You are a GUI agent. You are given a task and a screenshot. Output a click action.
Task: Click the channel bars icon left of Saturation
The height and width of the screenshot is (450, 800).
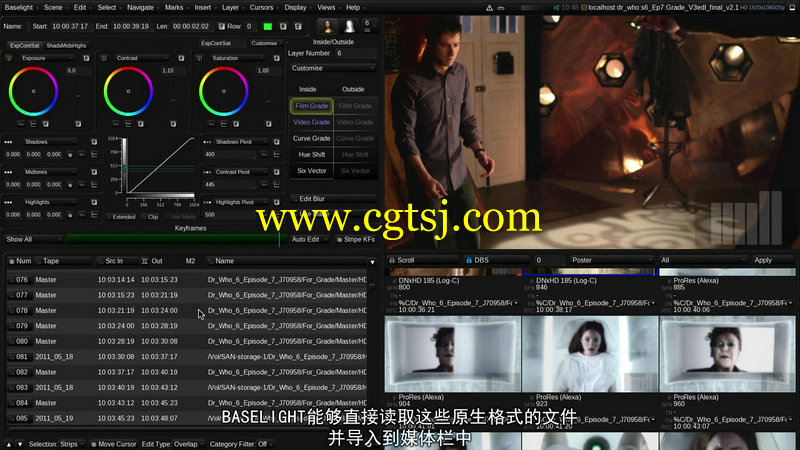click(x=199, y=58)
